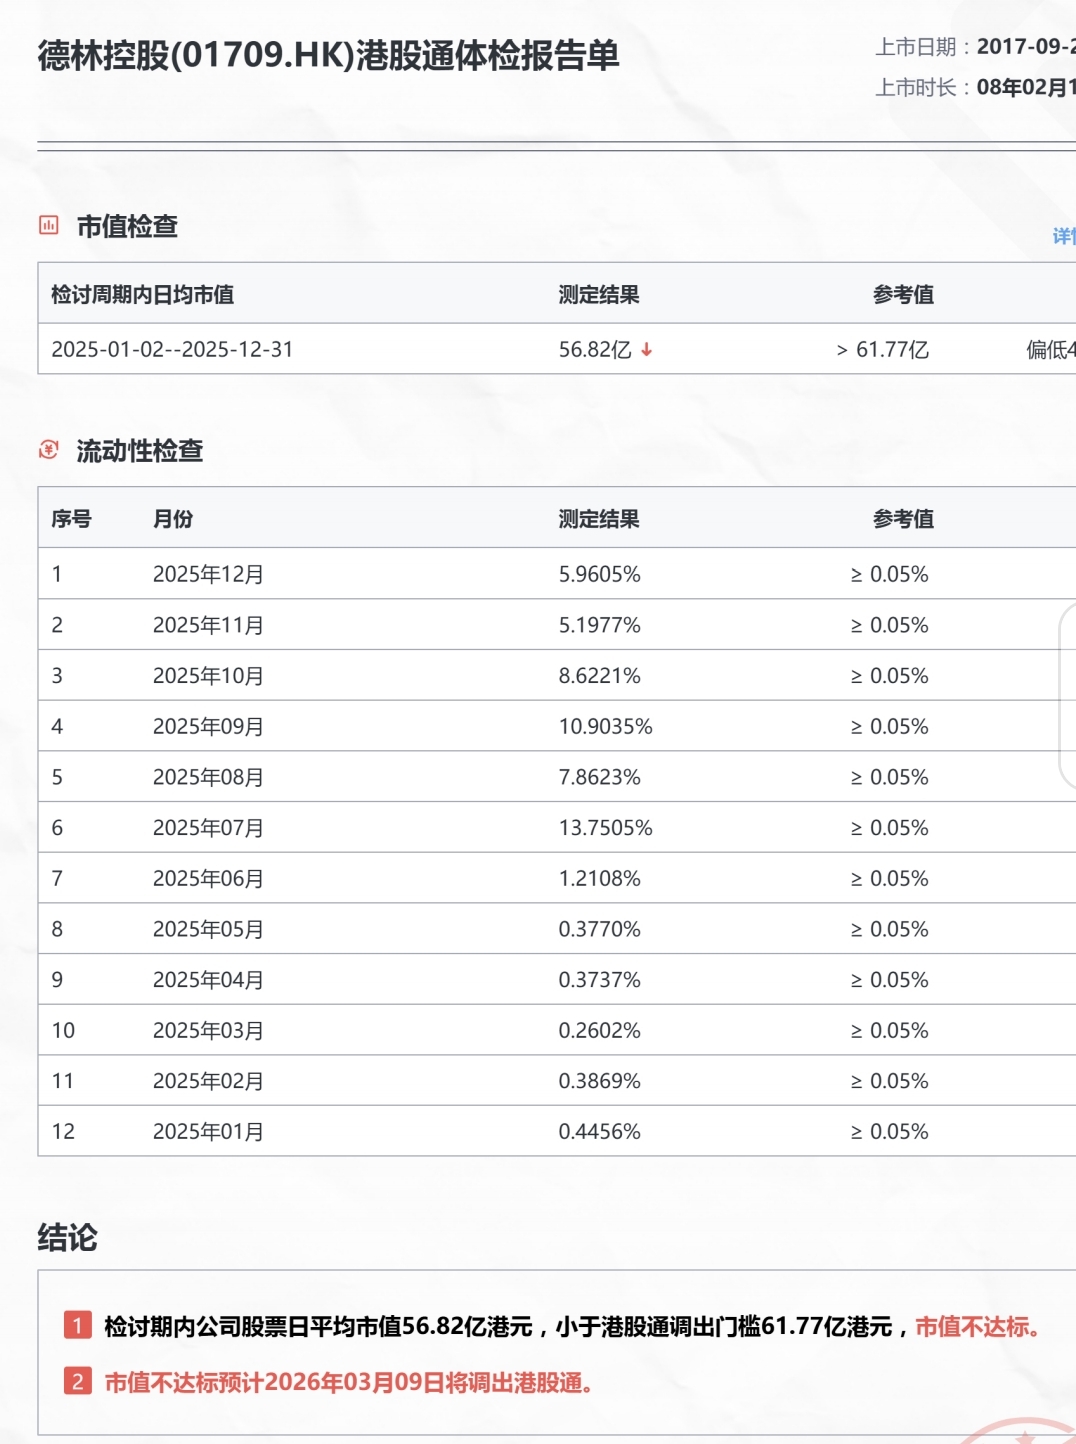Select the 2025年09月 row

pyautogui.click(x=557, y=726)
